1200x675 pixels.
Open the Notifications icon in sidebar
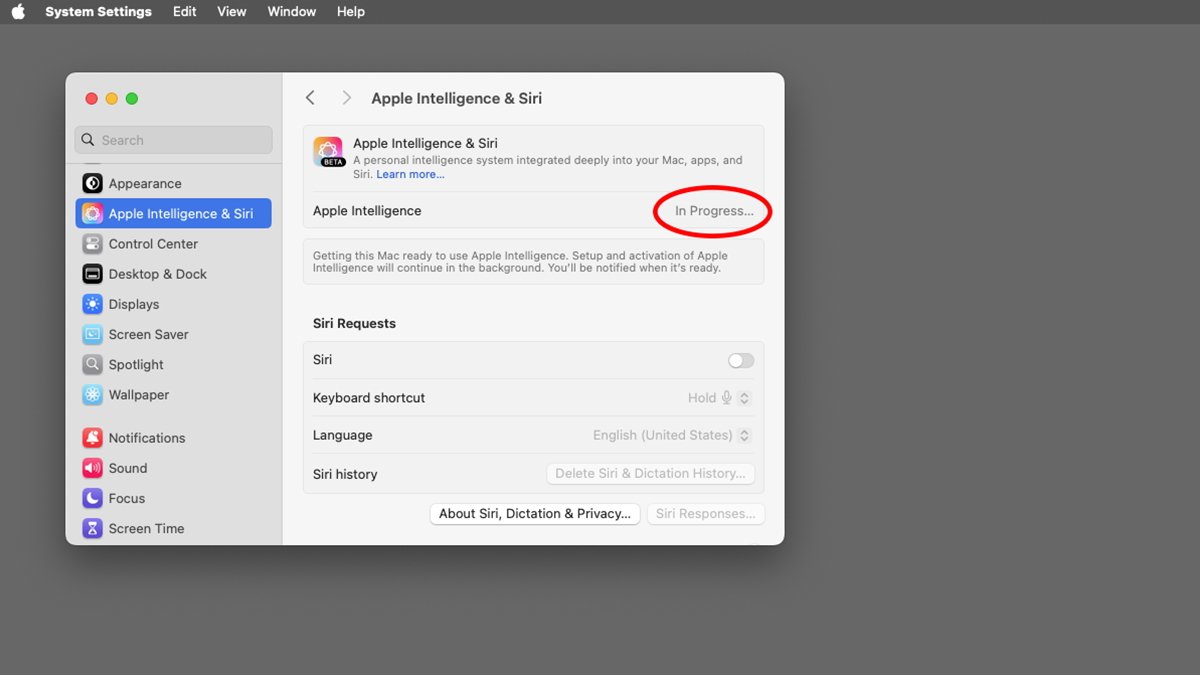tap(92, 438)
